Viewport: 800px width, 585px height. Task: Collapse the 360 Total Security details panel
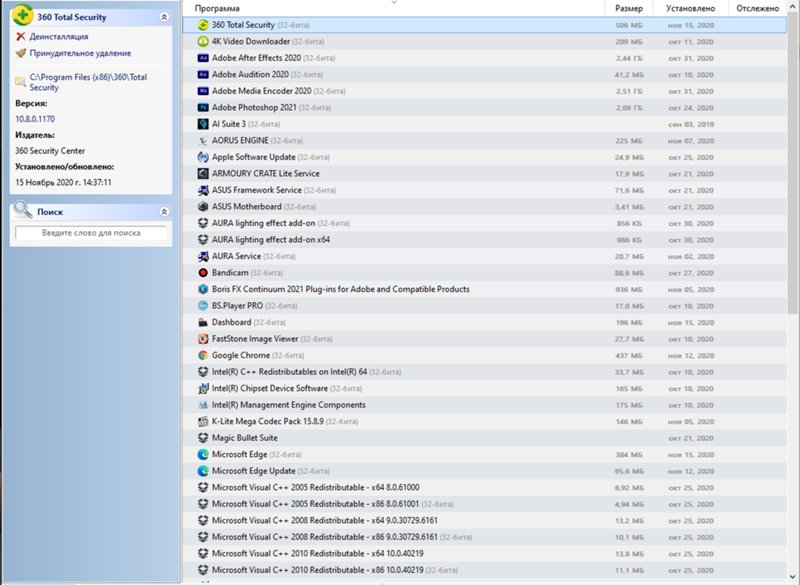tap(164, 17)
